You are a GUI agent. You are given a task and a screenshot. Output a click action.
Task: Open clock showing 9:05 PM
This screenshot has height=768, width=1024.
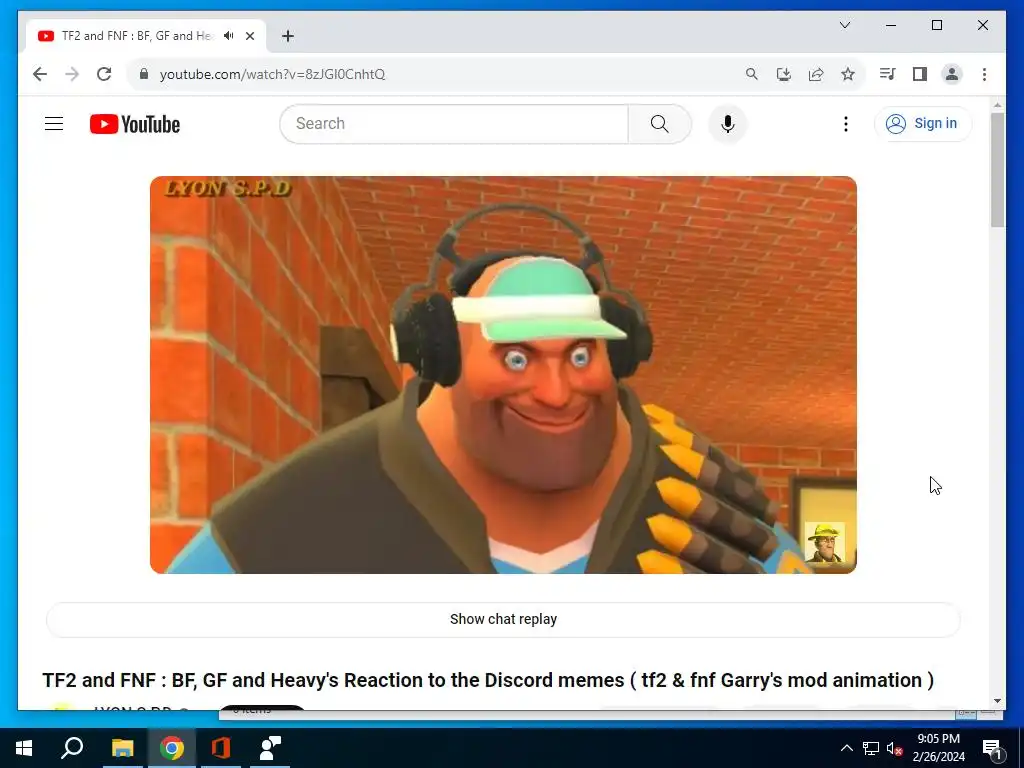pos(938,748)
